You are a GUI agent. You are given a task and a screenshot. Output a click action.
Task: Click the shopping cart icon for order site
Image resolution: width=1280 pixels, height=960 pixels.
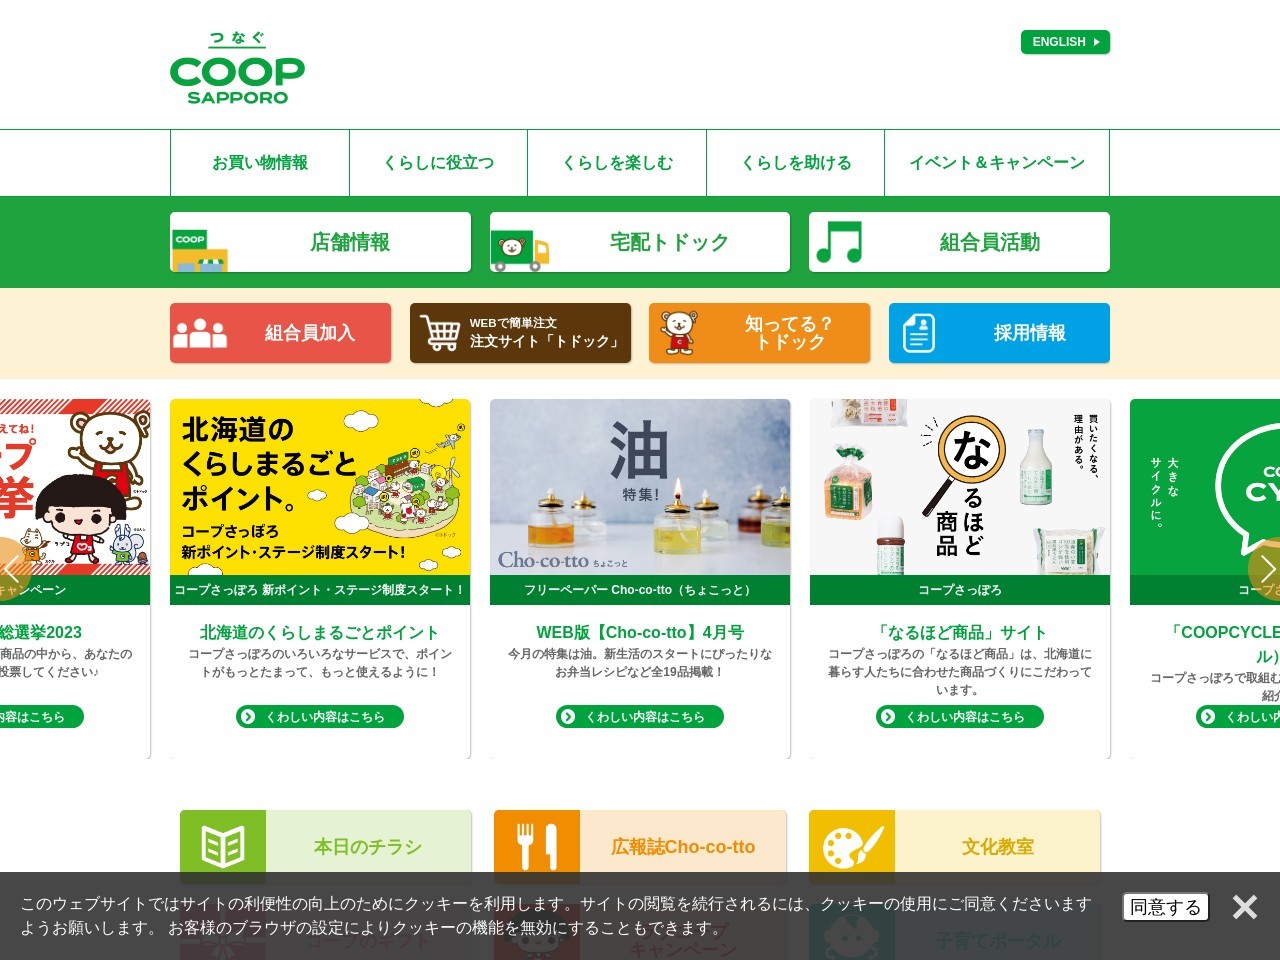pos(440,333)
